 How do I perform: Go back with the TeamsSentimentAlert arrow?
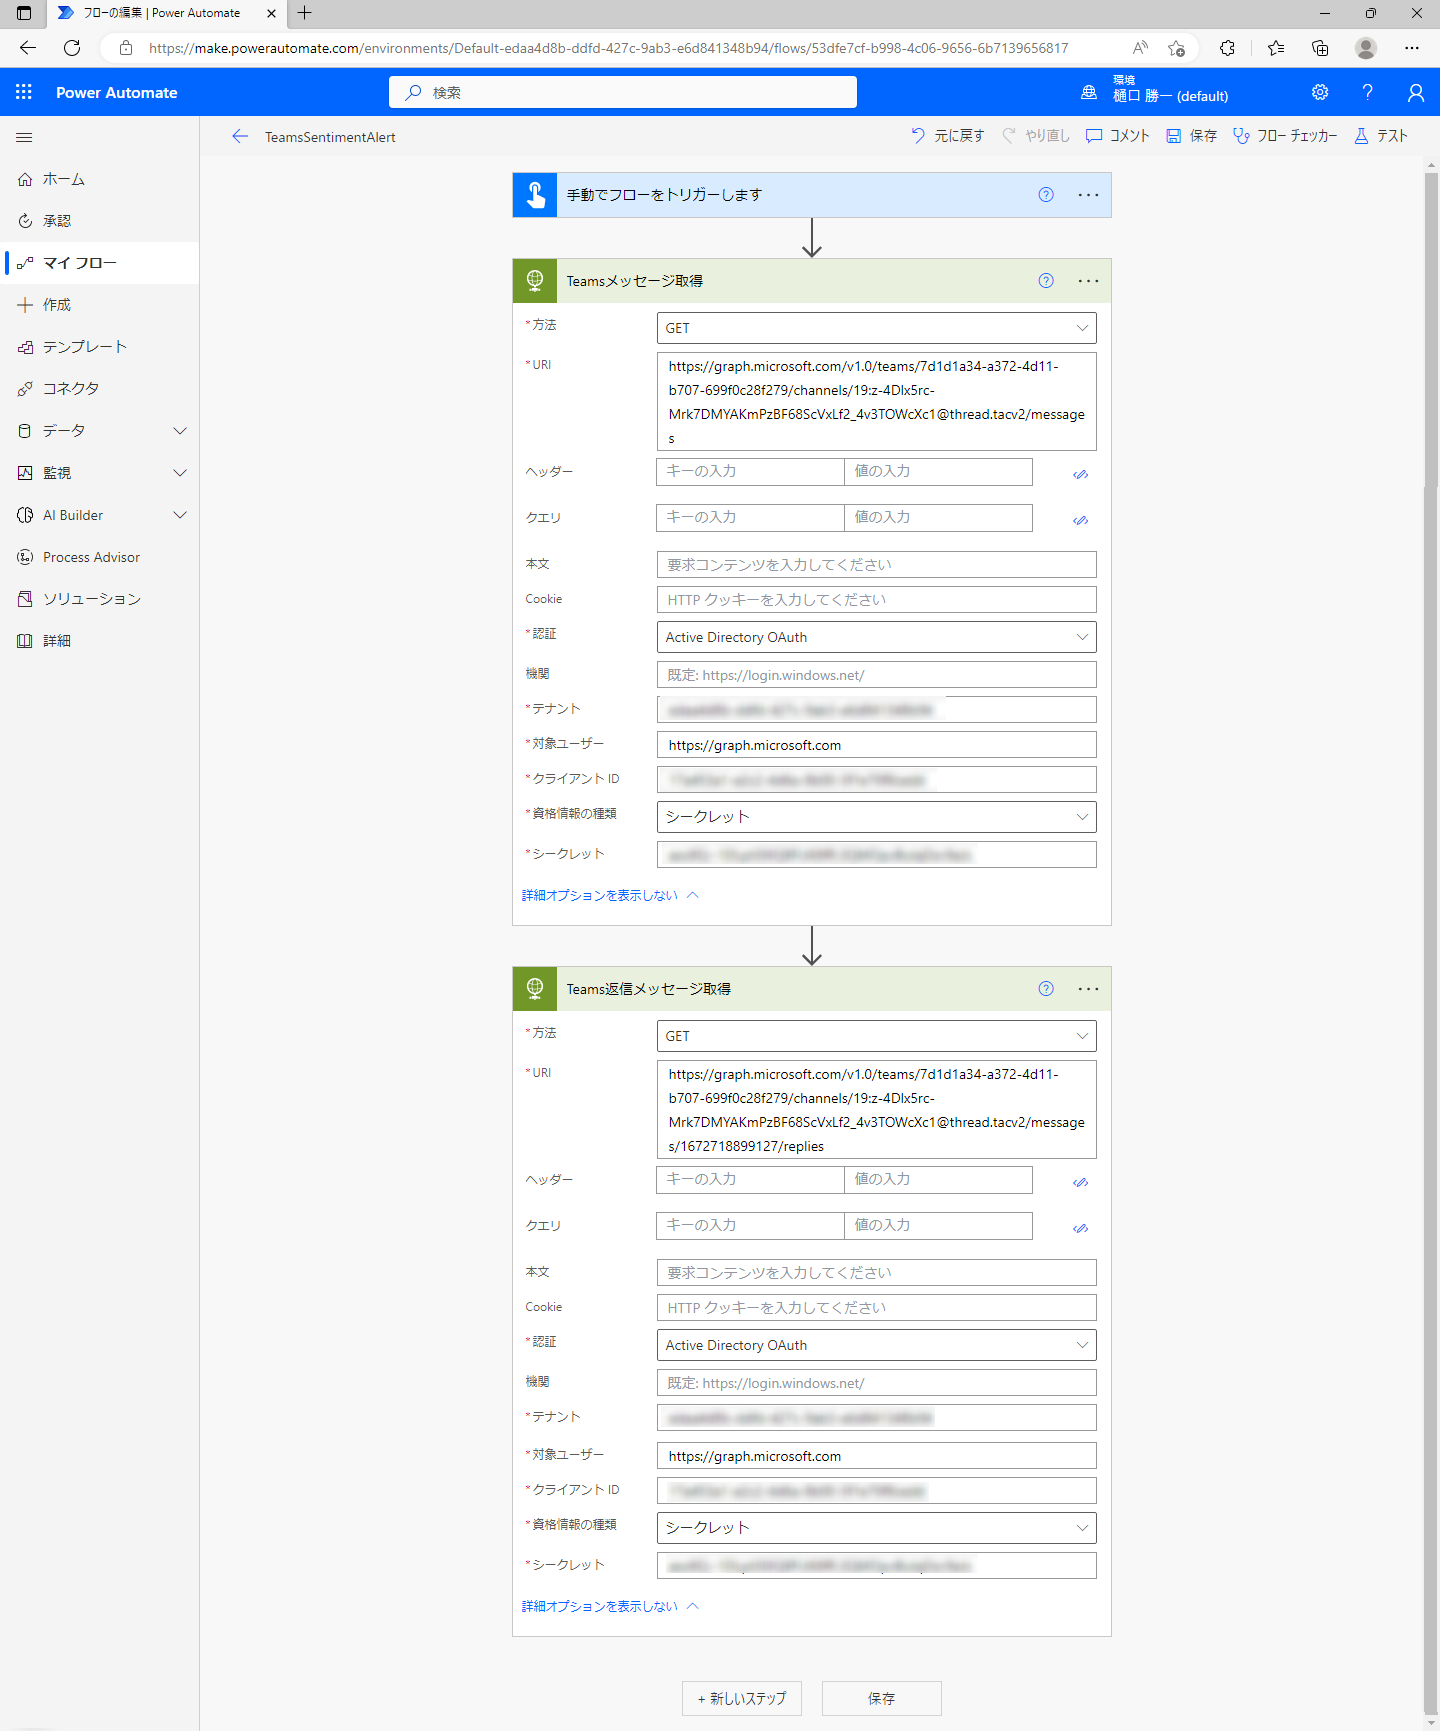pyautogui.click(x=240, y=137)
